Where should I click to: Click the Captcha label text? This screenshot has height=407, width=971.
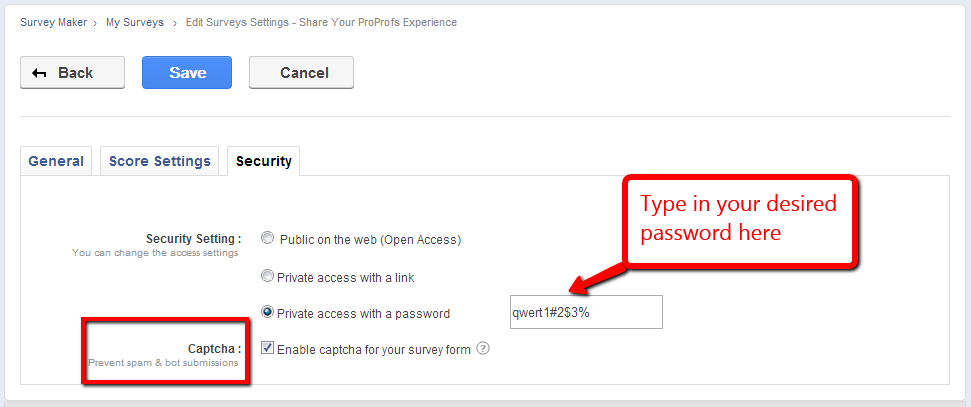pyautogui.click(x=214, y=349)
